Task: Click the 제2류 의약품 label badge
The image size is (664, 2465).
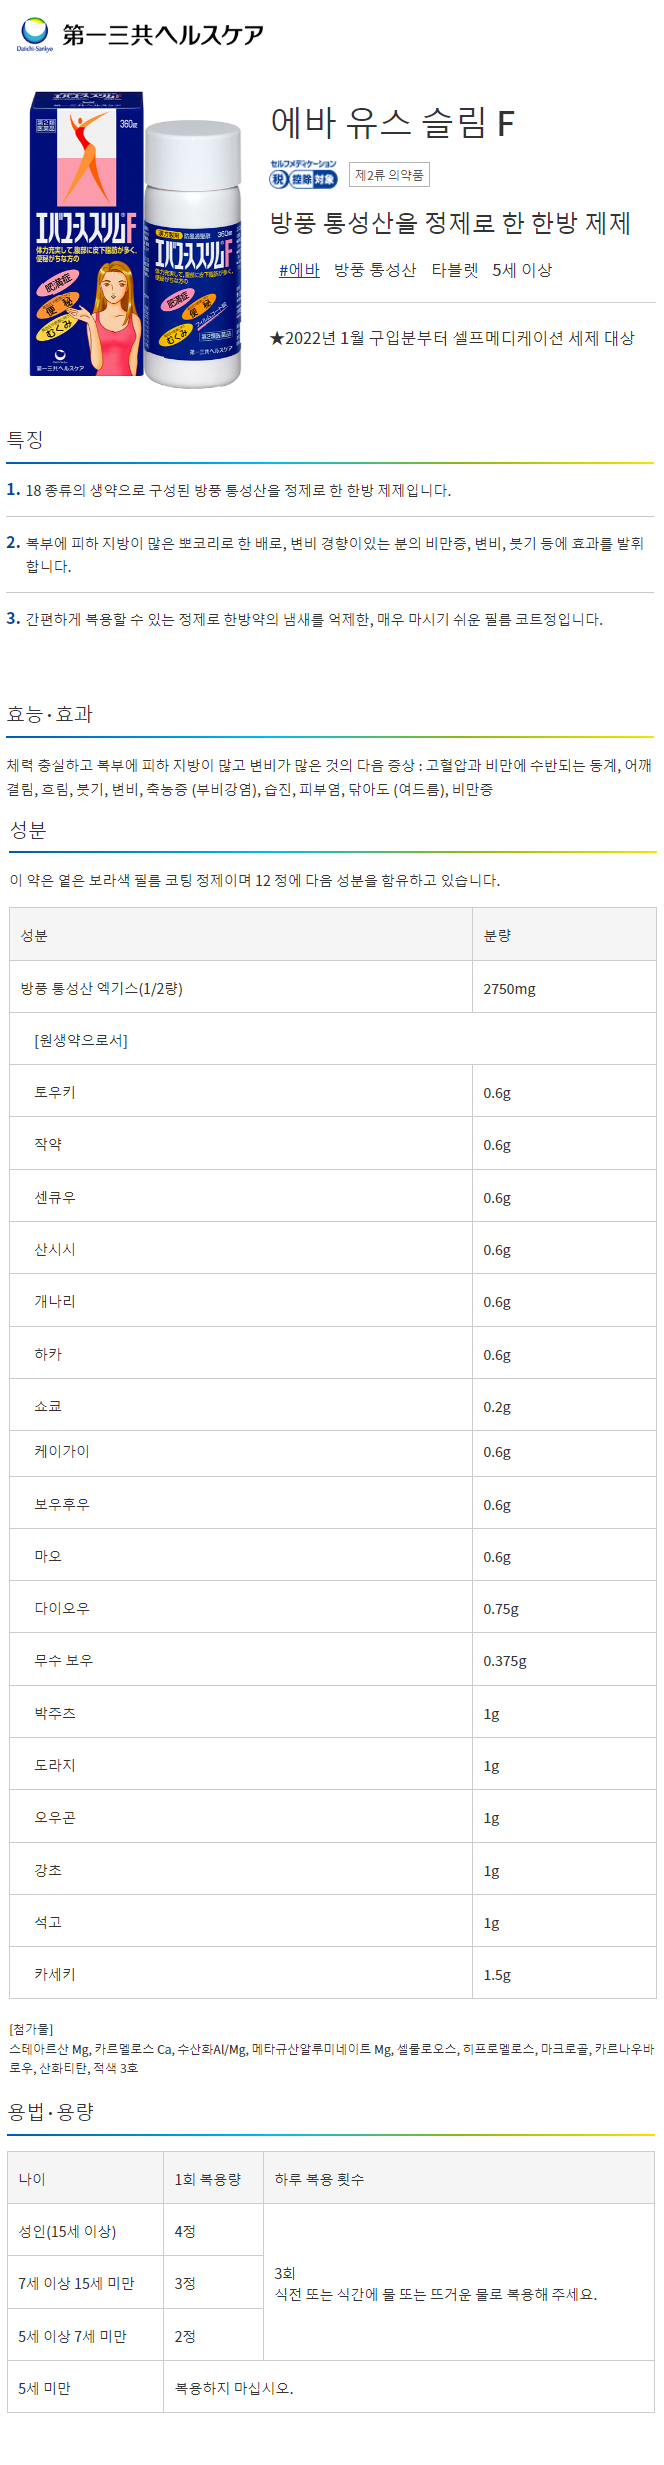Action: tap(389, 175)
